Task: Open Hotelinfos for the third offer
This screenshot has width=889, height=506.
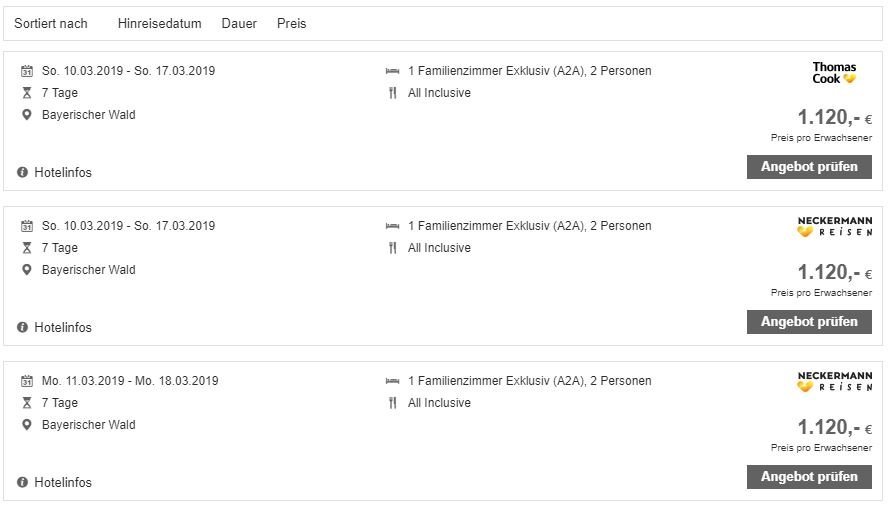Action: pyautogui.click(x=62, y=483)
